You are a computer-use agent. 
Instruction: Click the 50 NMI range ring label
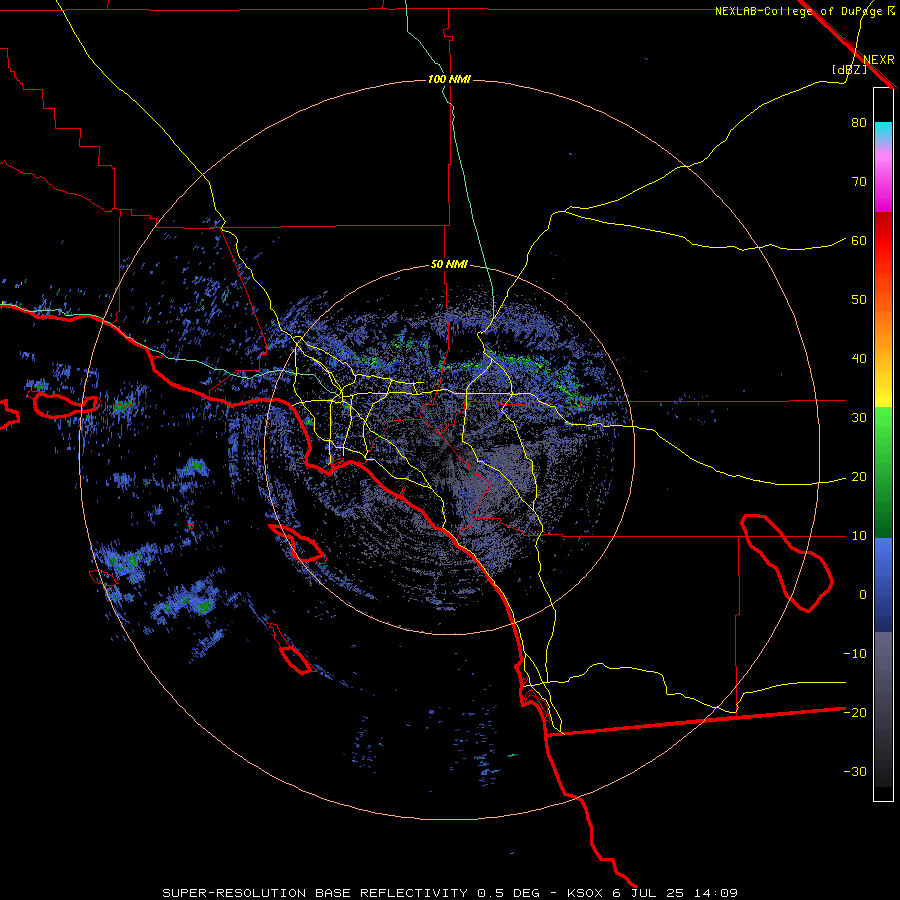point(449,265)
